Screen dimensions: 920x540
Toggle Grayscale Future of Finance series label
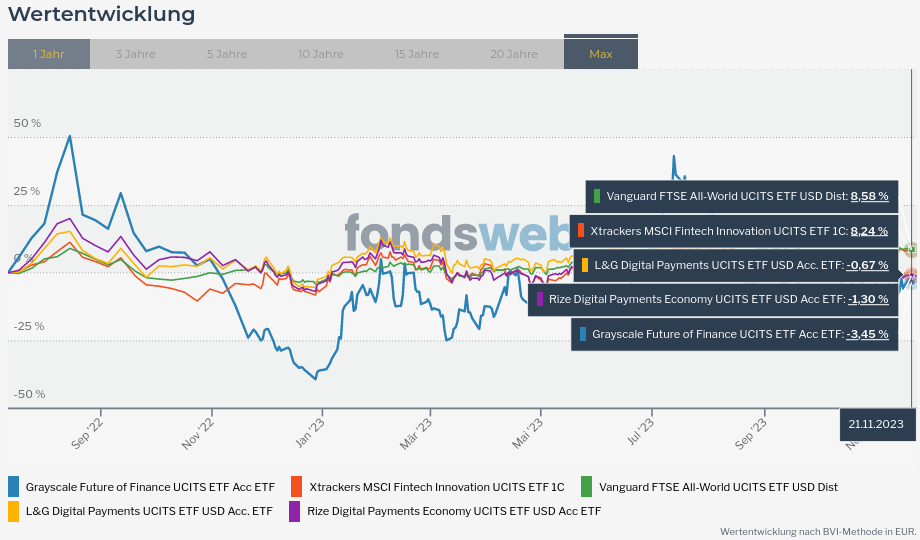(x=150, y=487)
